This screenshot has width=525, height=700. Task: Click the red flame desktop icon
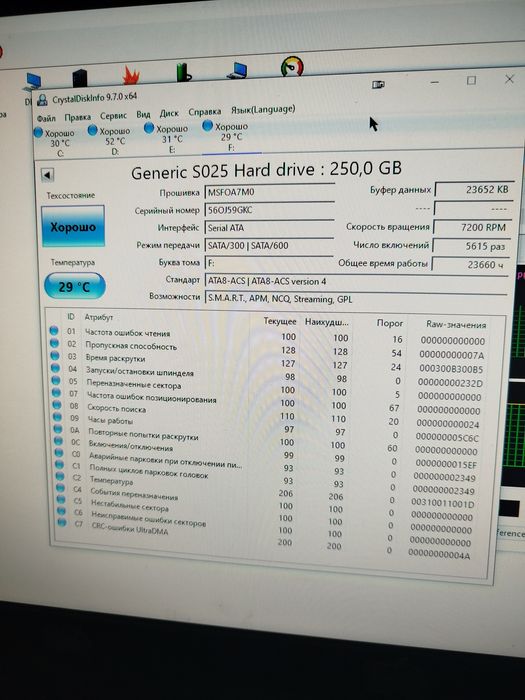click(131, 75)
